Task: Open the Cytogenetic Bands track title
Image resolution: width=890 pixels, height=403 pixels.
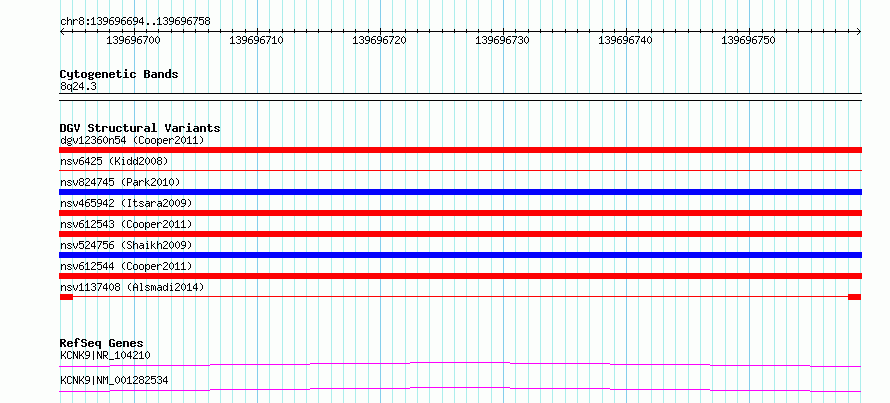Action: (119, 74)
